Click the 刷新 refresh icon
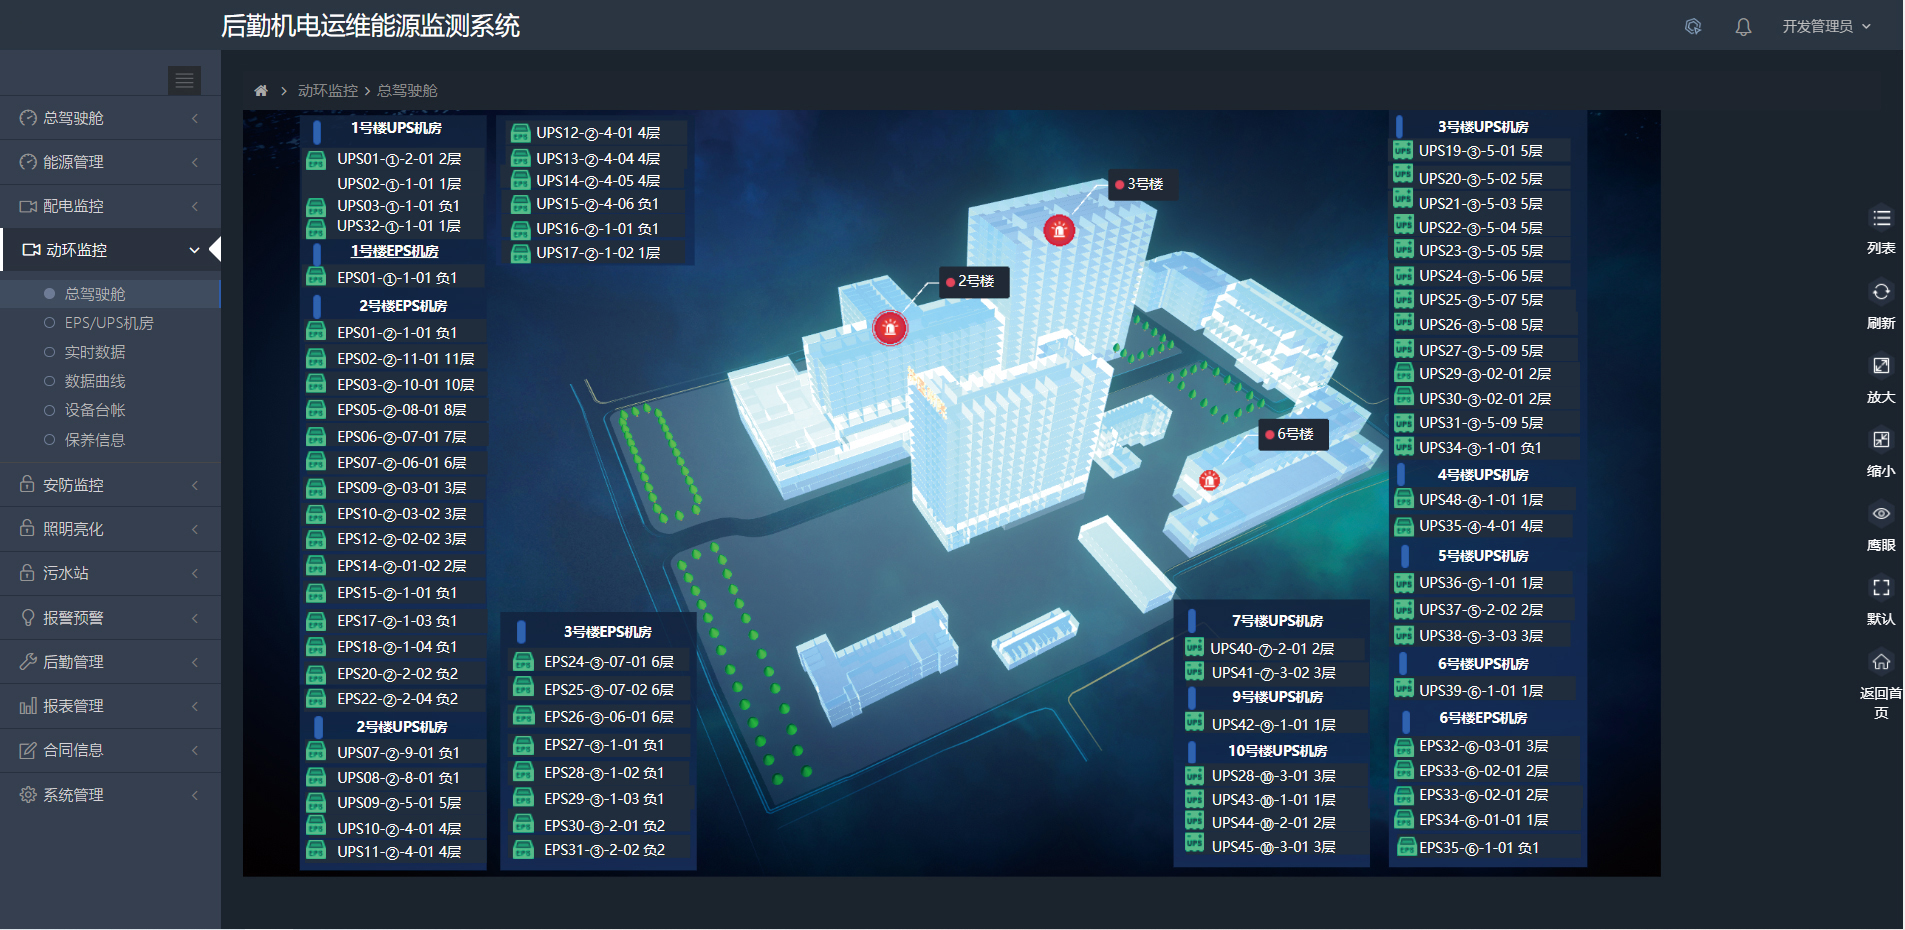This screenshot has width=1905, height=930. (1881, 292)
